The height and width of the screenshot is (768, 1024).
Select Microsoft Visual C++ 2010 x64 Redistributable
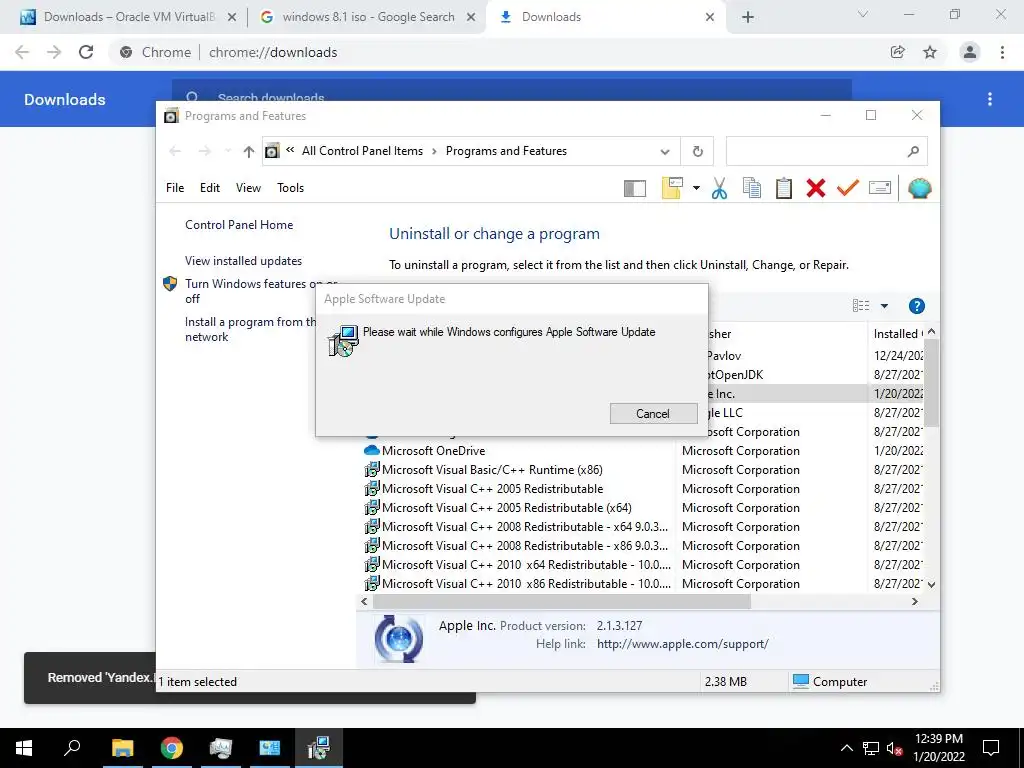[x=517, y=564]
